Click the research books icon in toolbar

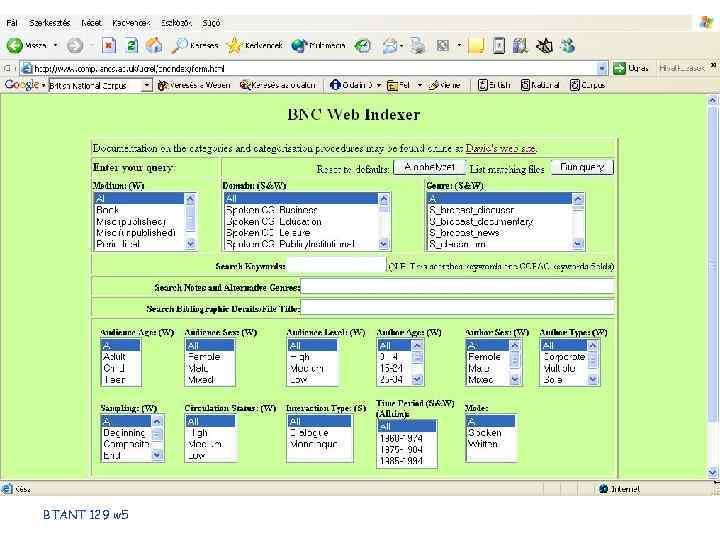coord(520,45)
